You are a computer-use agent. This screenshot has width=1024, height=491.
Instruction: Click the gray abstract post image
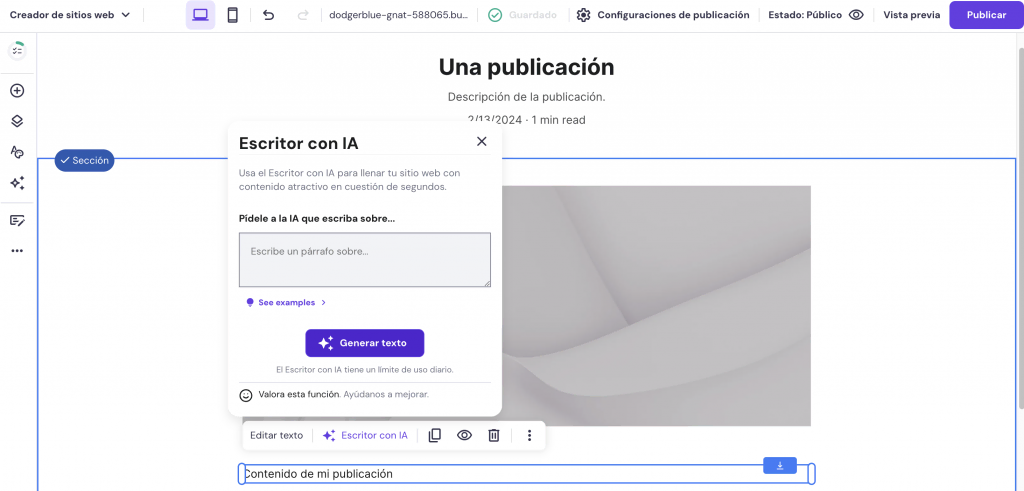(x=656, y=306)
